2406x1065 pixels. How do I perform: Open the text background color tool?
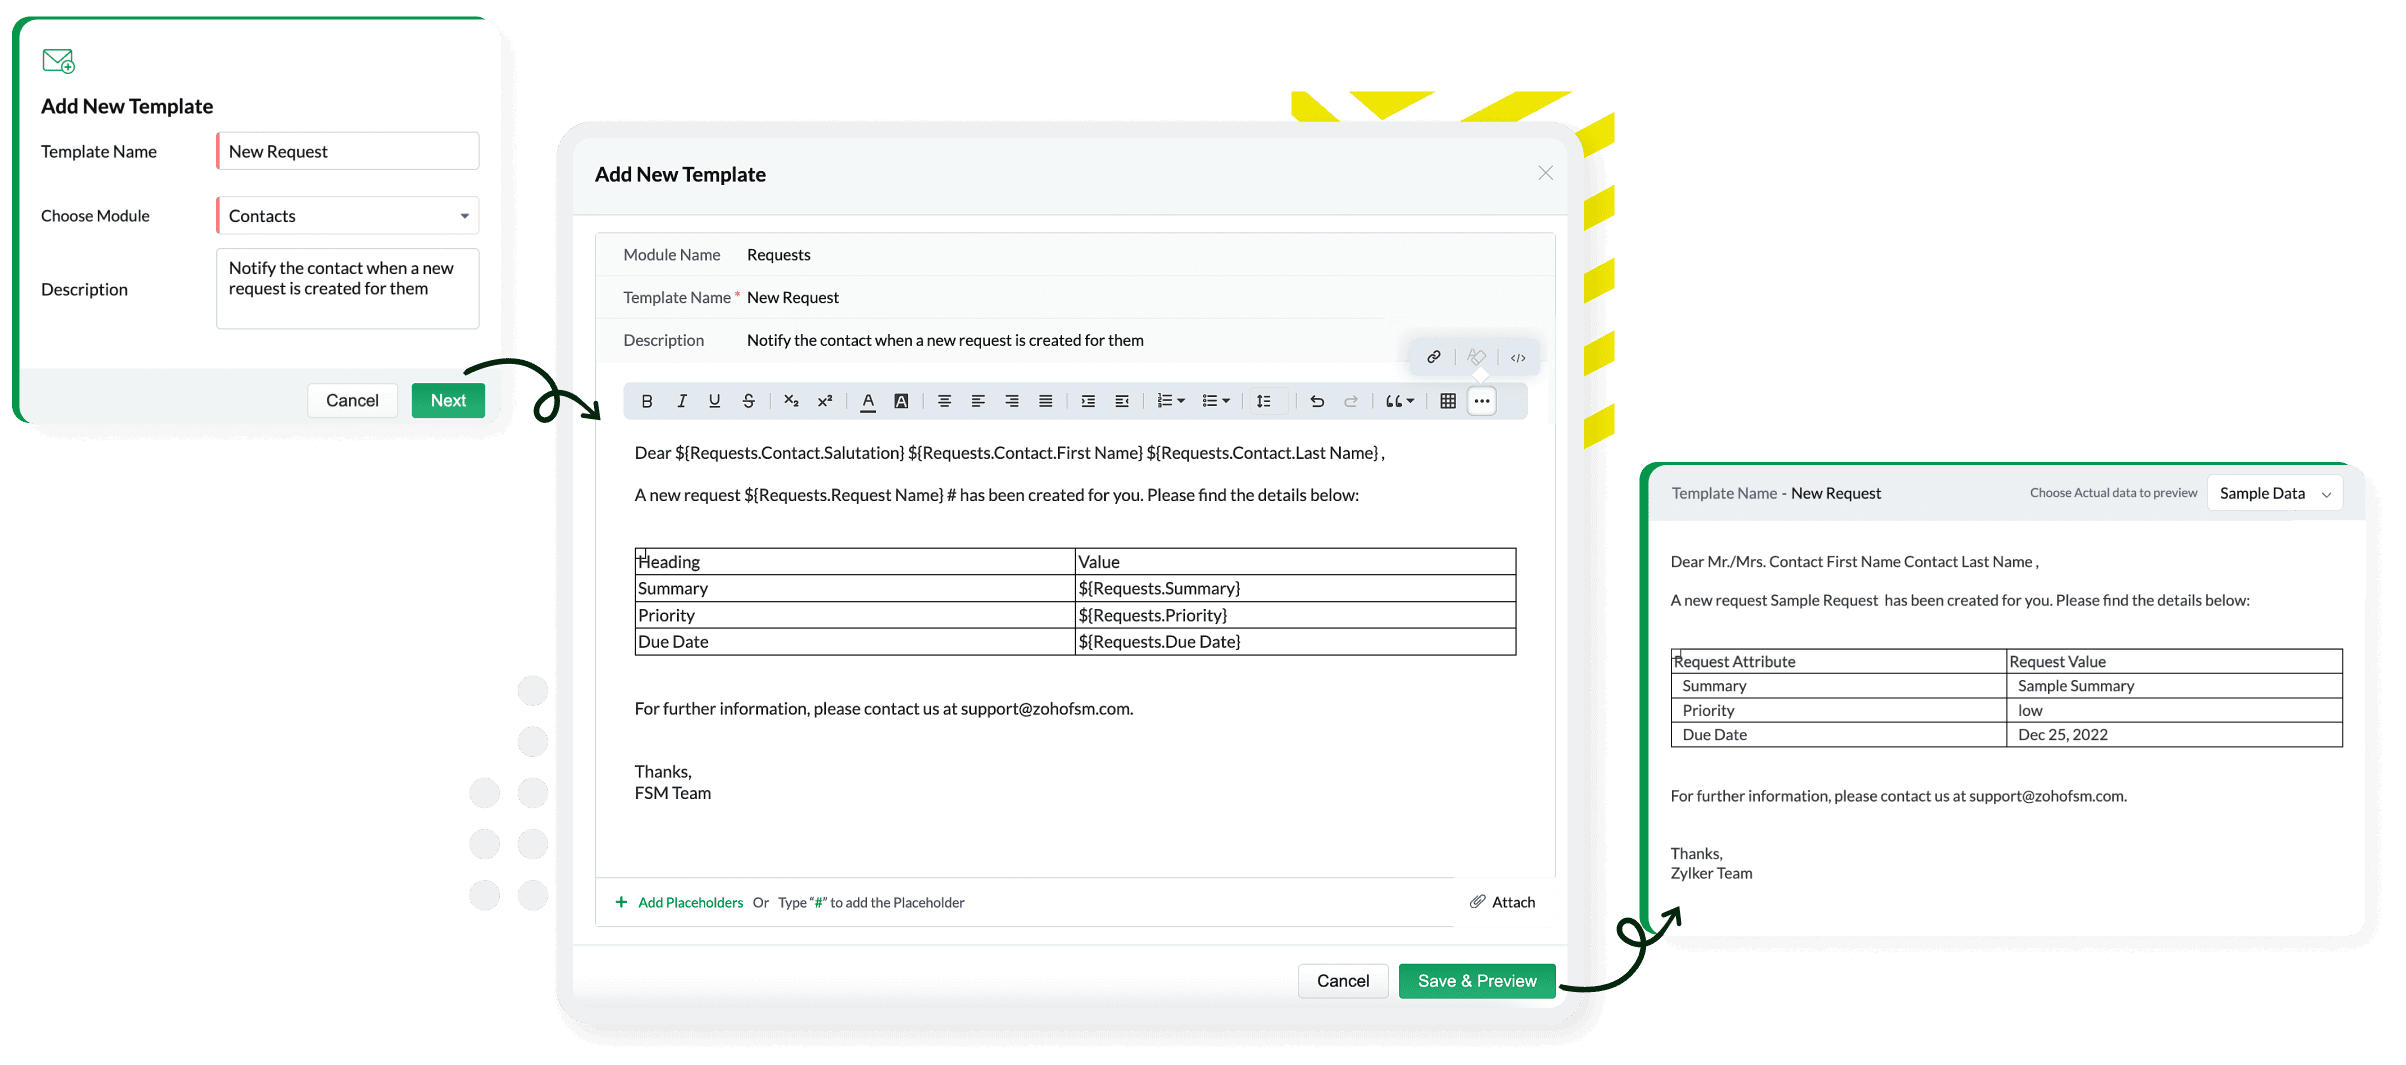point(901,401)
